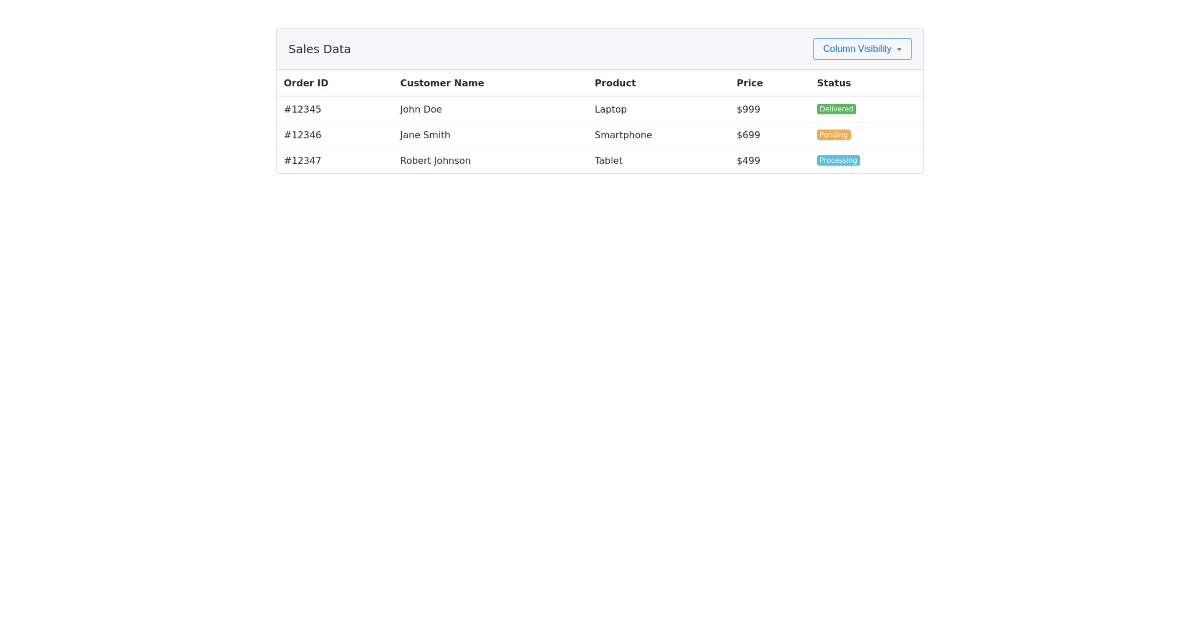Select the Order ID column header
The image size is (1200, 630).
pyautogui.click(x=305, y=83)
